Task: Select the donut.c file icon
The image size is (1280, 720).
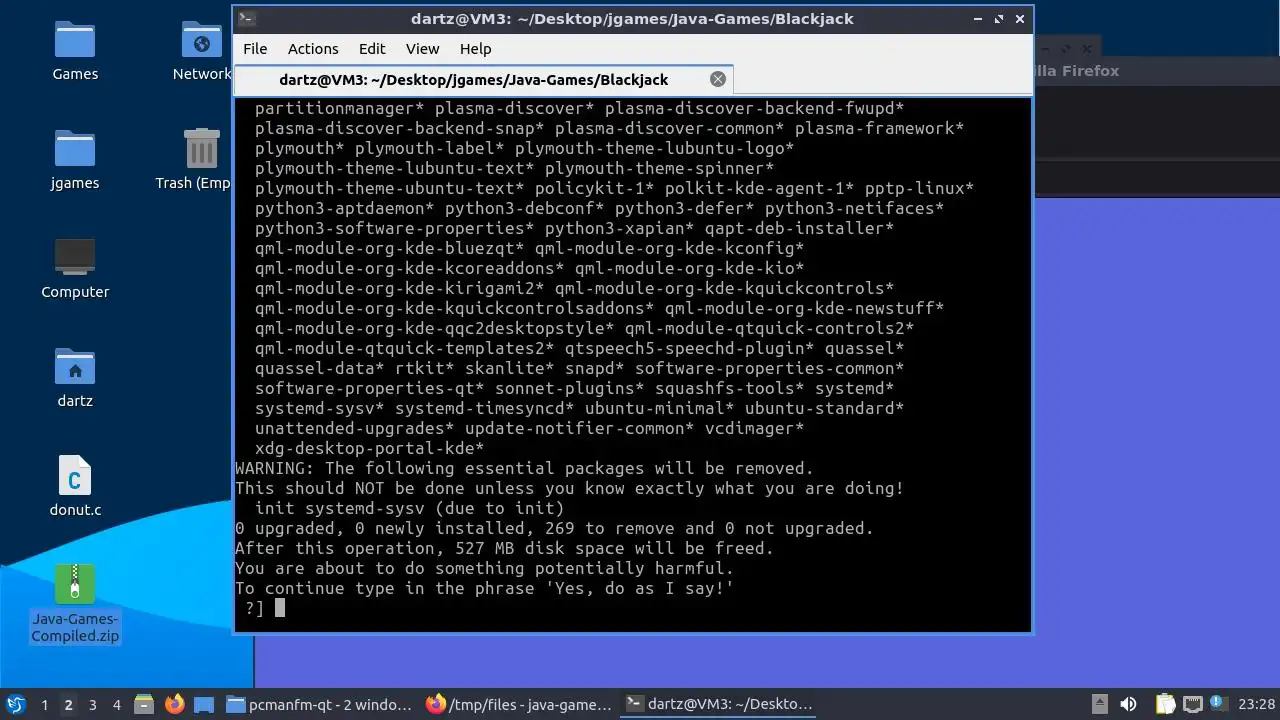Action: [x=75, y=487]
